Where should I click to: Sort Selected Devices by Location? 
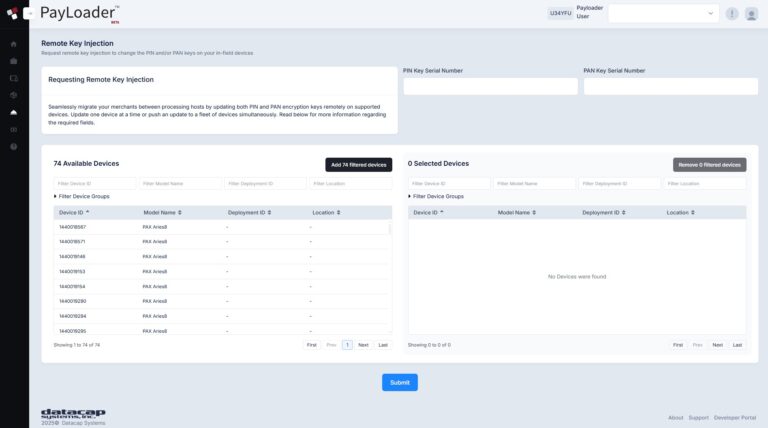point(680,213)
